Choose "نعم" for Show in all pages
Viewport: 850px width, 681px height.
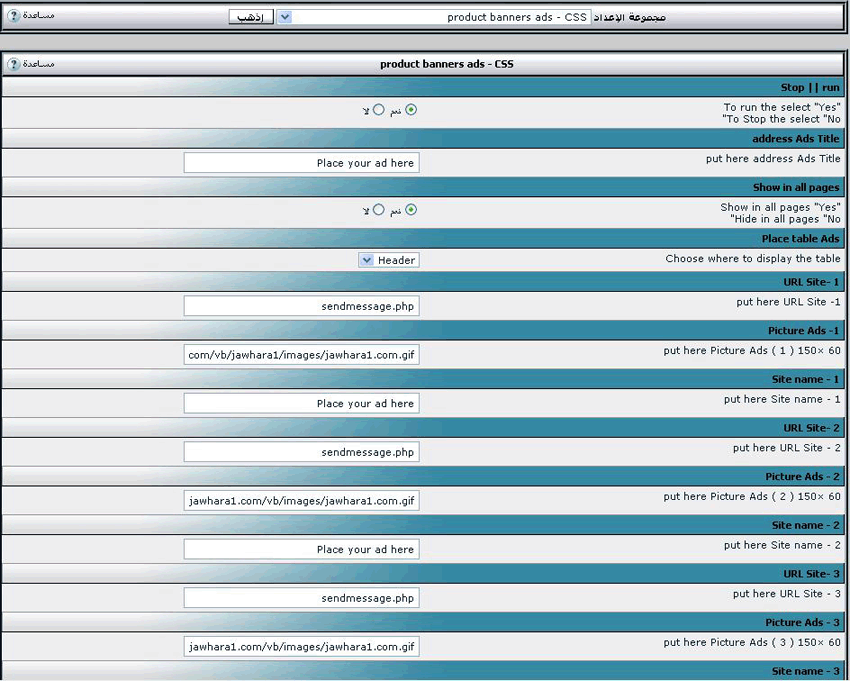pos(411,210)
